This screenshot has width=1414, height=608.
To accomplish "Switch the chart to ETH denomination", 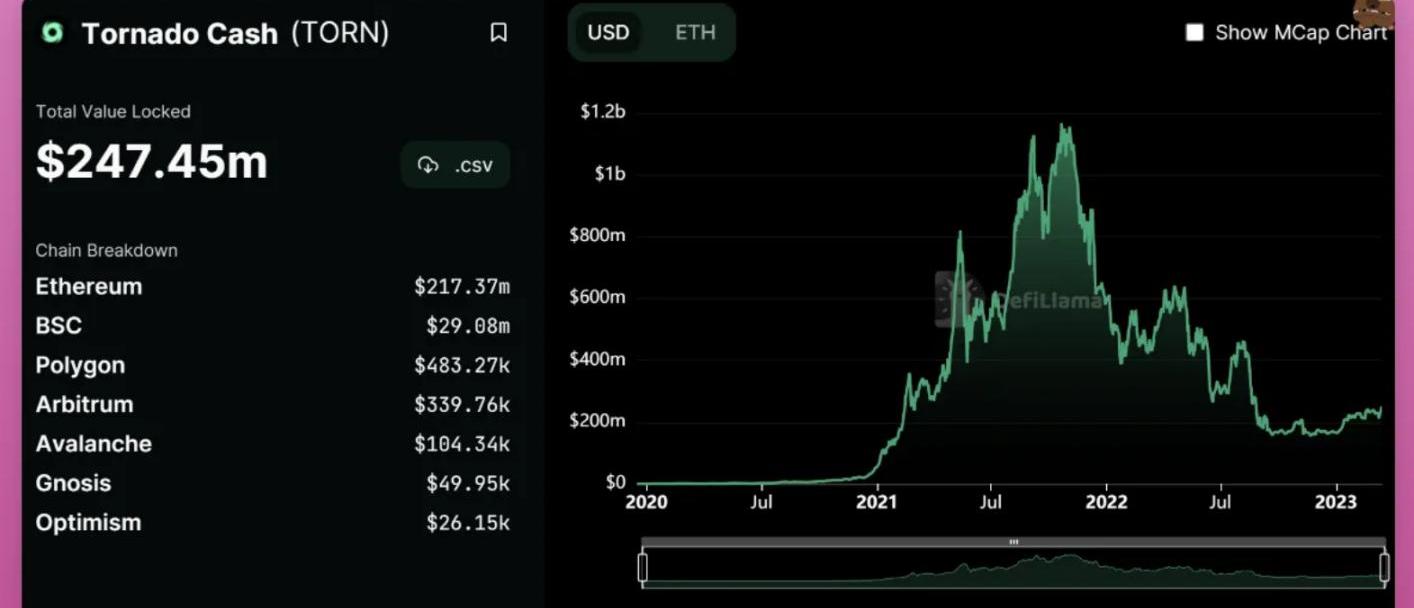I will [x=695, y=32].
